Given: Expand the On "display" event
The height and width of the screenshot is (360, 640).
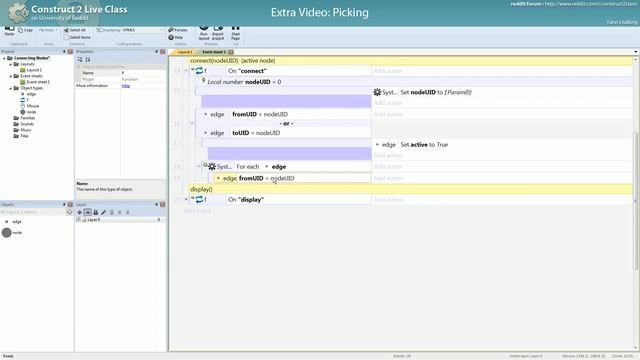Looking at the screenshot, I should pos(186,199).
